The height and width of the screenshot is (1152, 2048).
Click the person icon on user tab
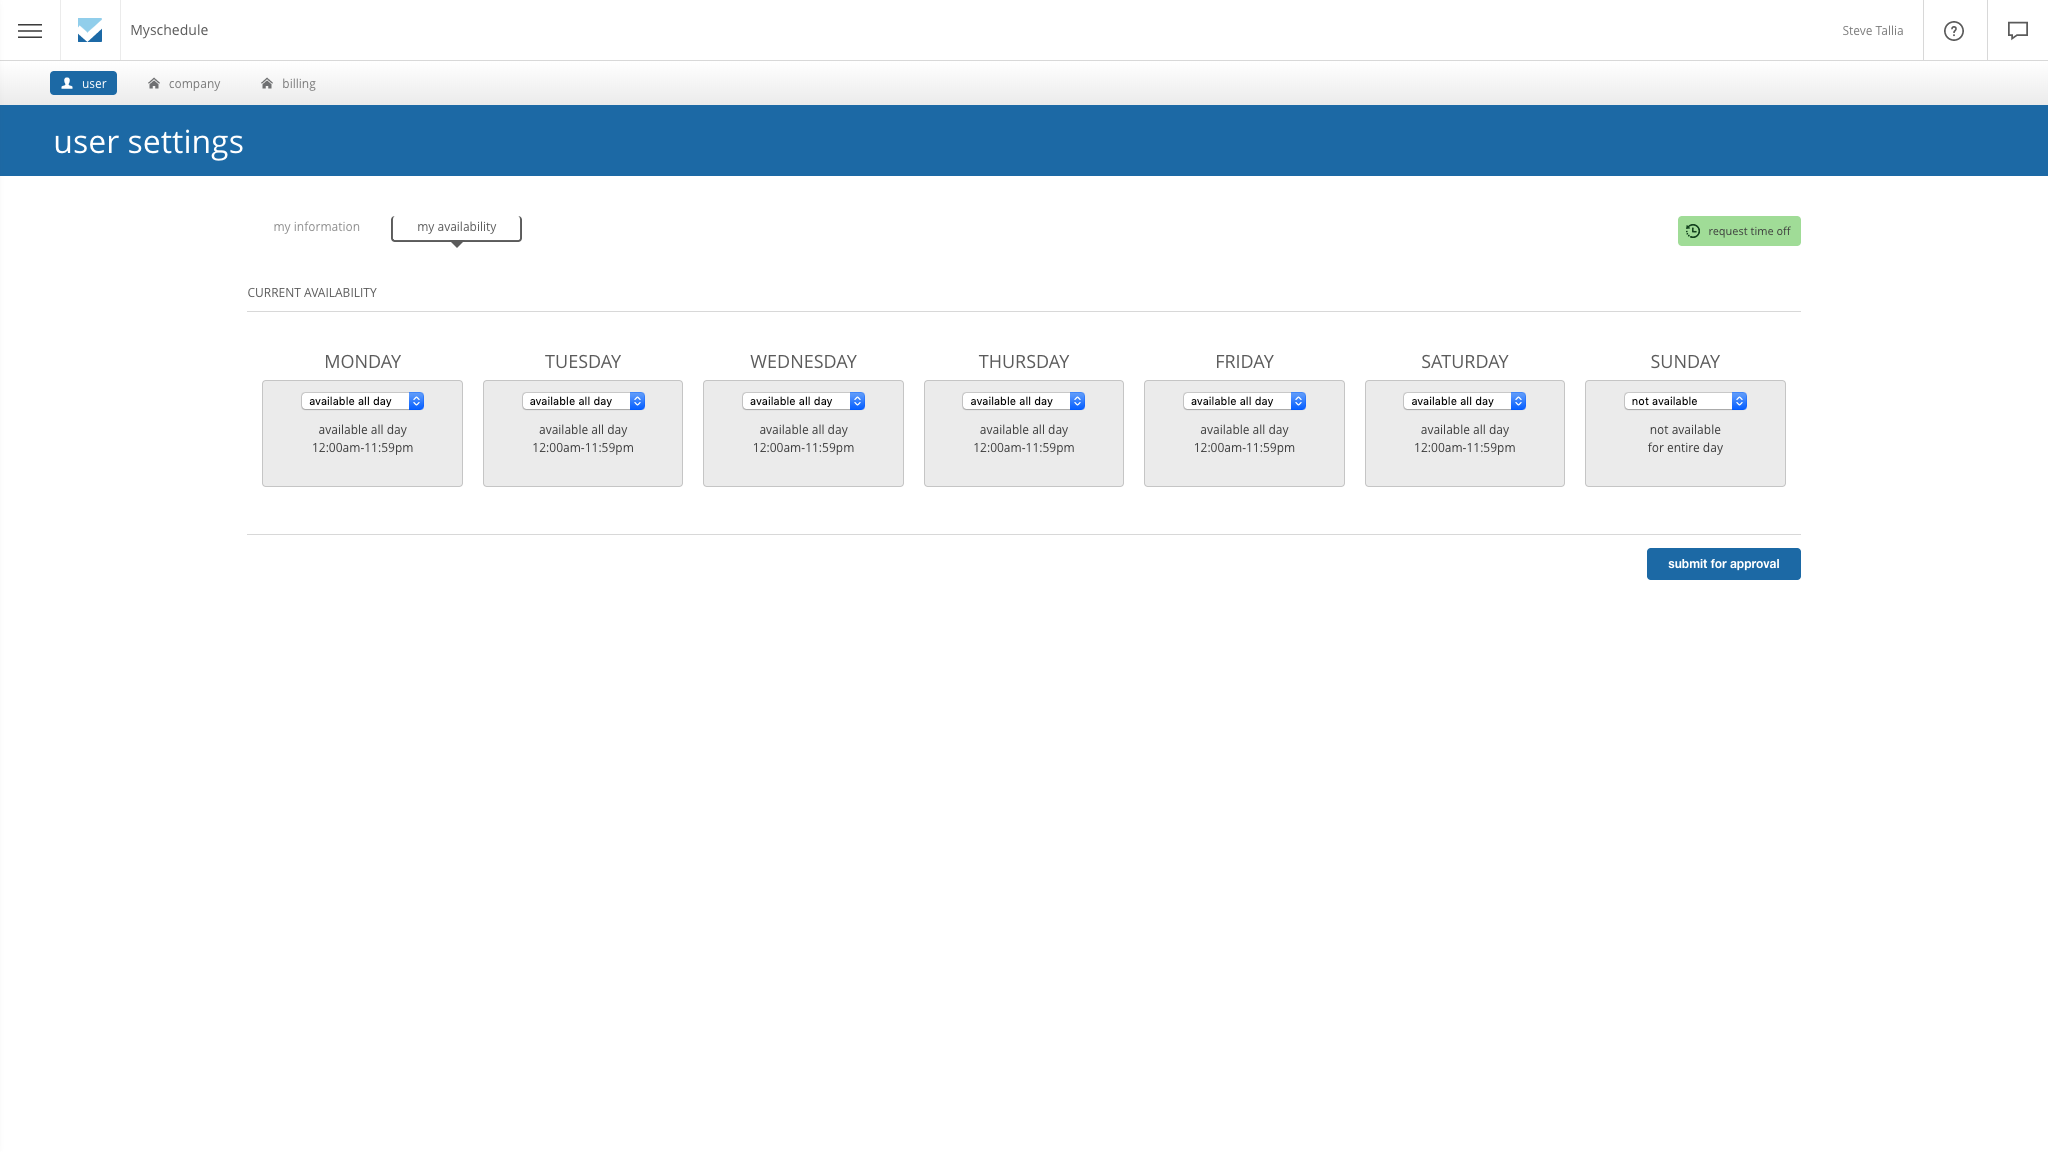tap(67, 83)
